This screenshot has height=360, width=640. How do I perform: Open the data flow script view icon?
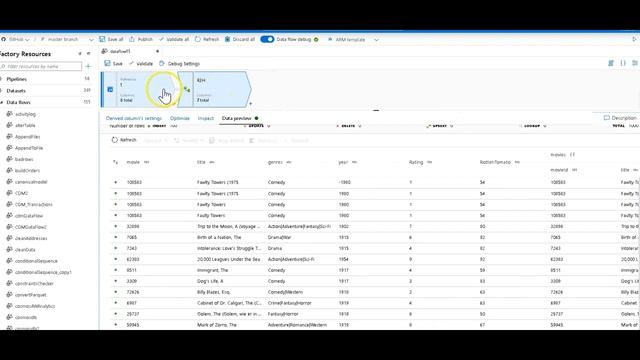611,63
